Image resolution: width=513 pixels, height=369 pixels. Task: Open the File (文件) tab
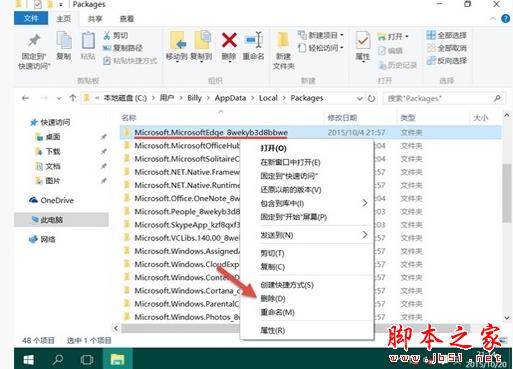click(x=31, y=18)
